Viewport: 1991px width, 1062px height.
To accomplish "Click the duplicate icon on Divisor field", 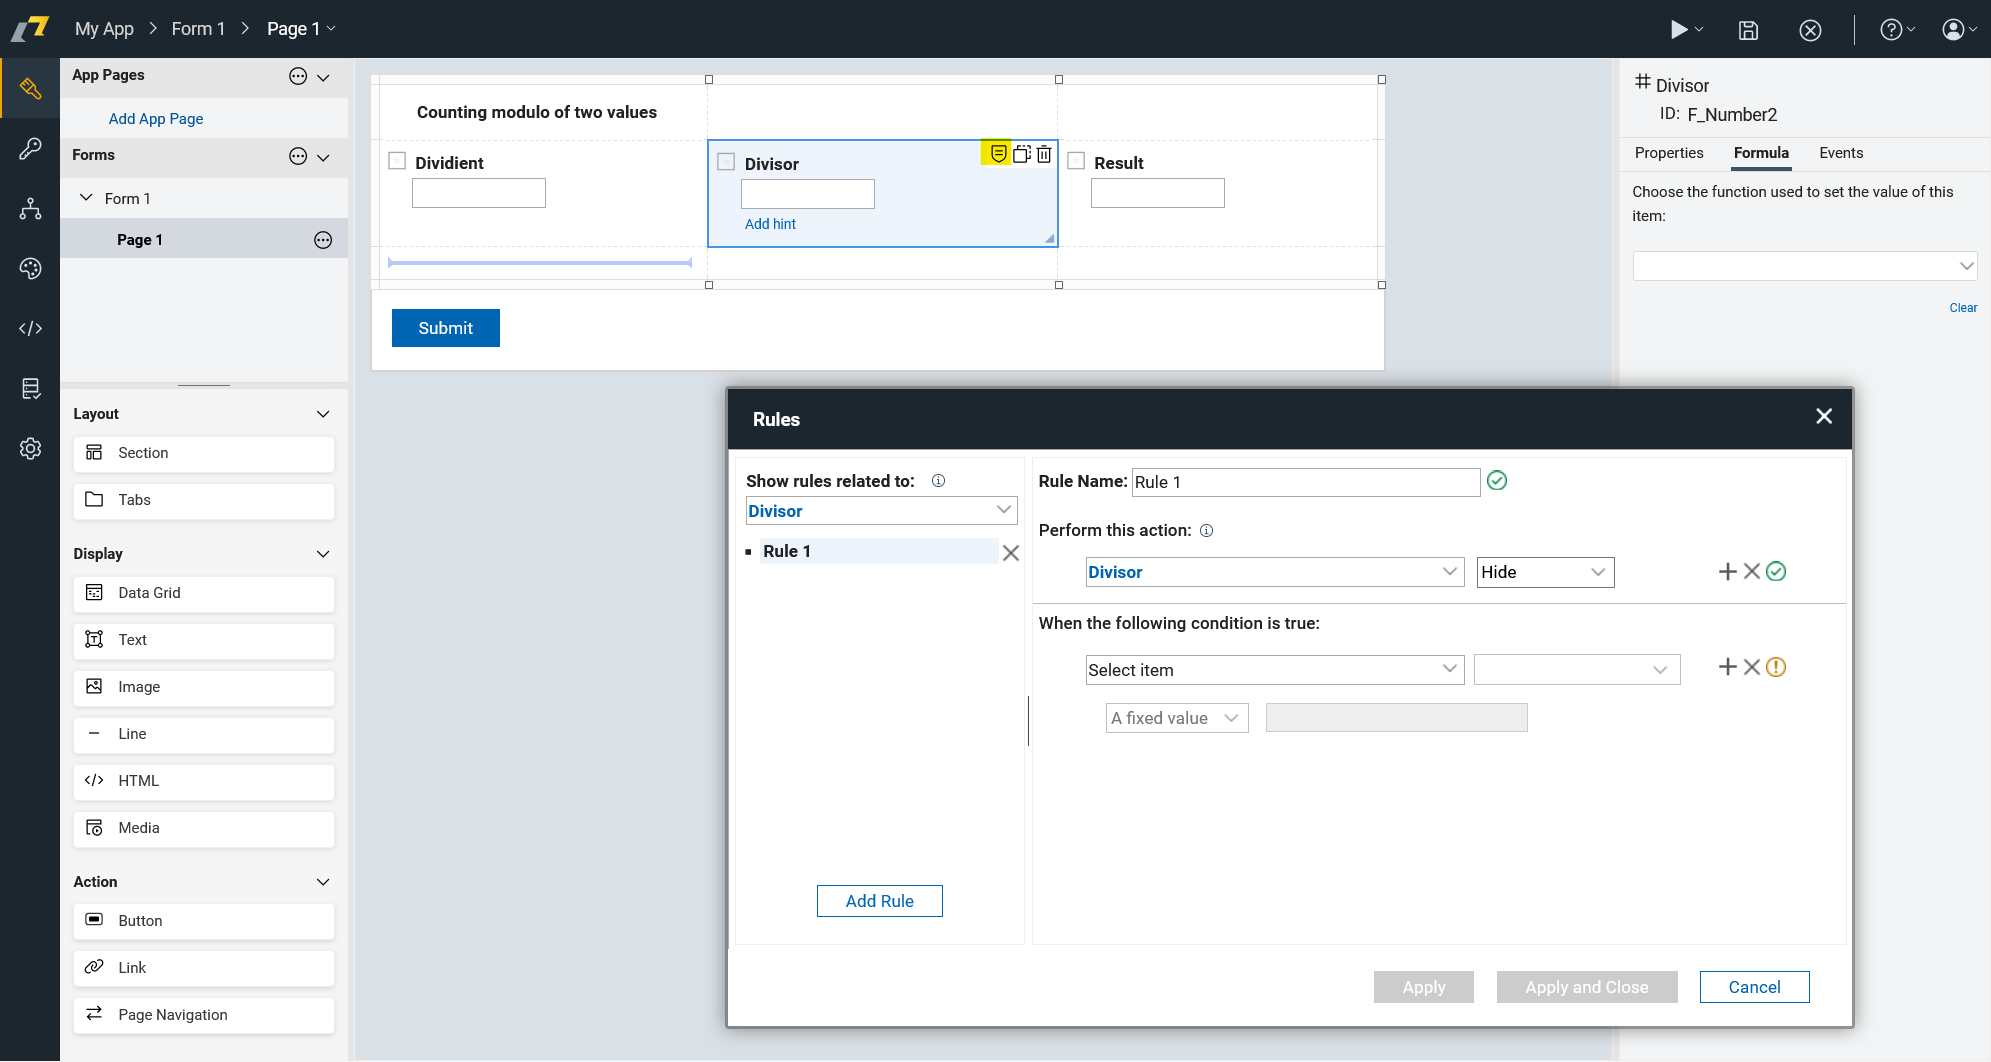I will (x=1021, y=154).
